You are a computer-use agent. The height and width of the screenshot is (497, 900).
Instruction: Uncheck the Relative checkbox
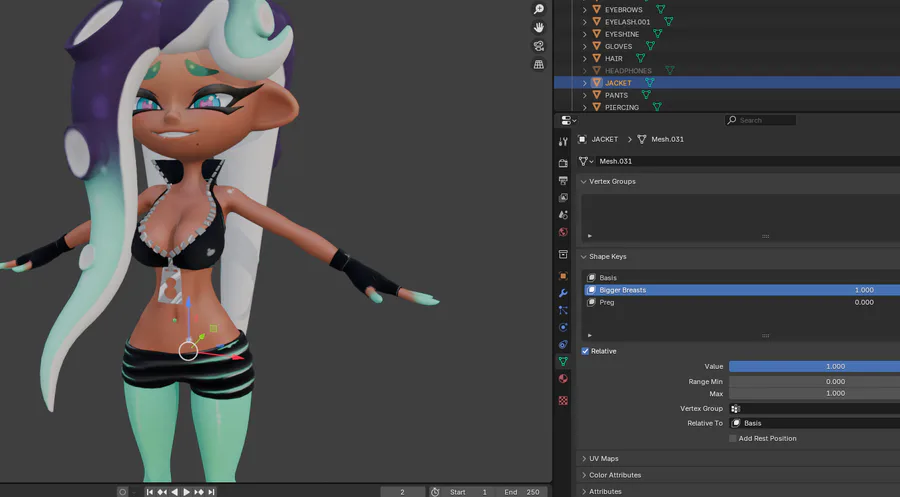(585, 351)
